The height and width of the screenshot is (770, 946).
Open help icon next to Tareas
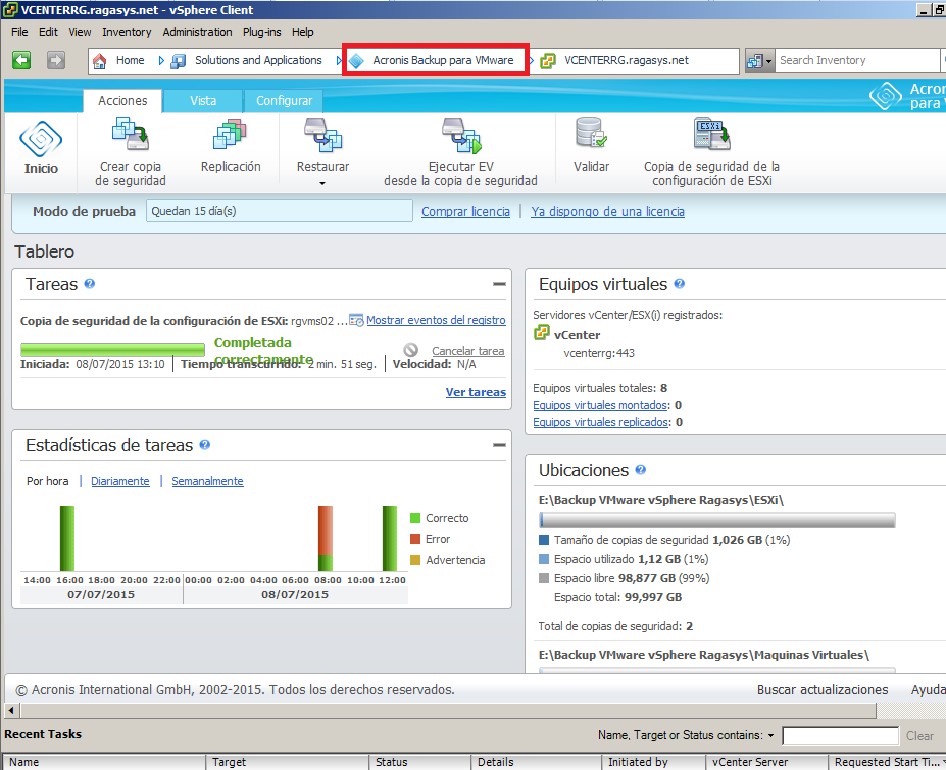click(x=90, y=284)
